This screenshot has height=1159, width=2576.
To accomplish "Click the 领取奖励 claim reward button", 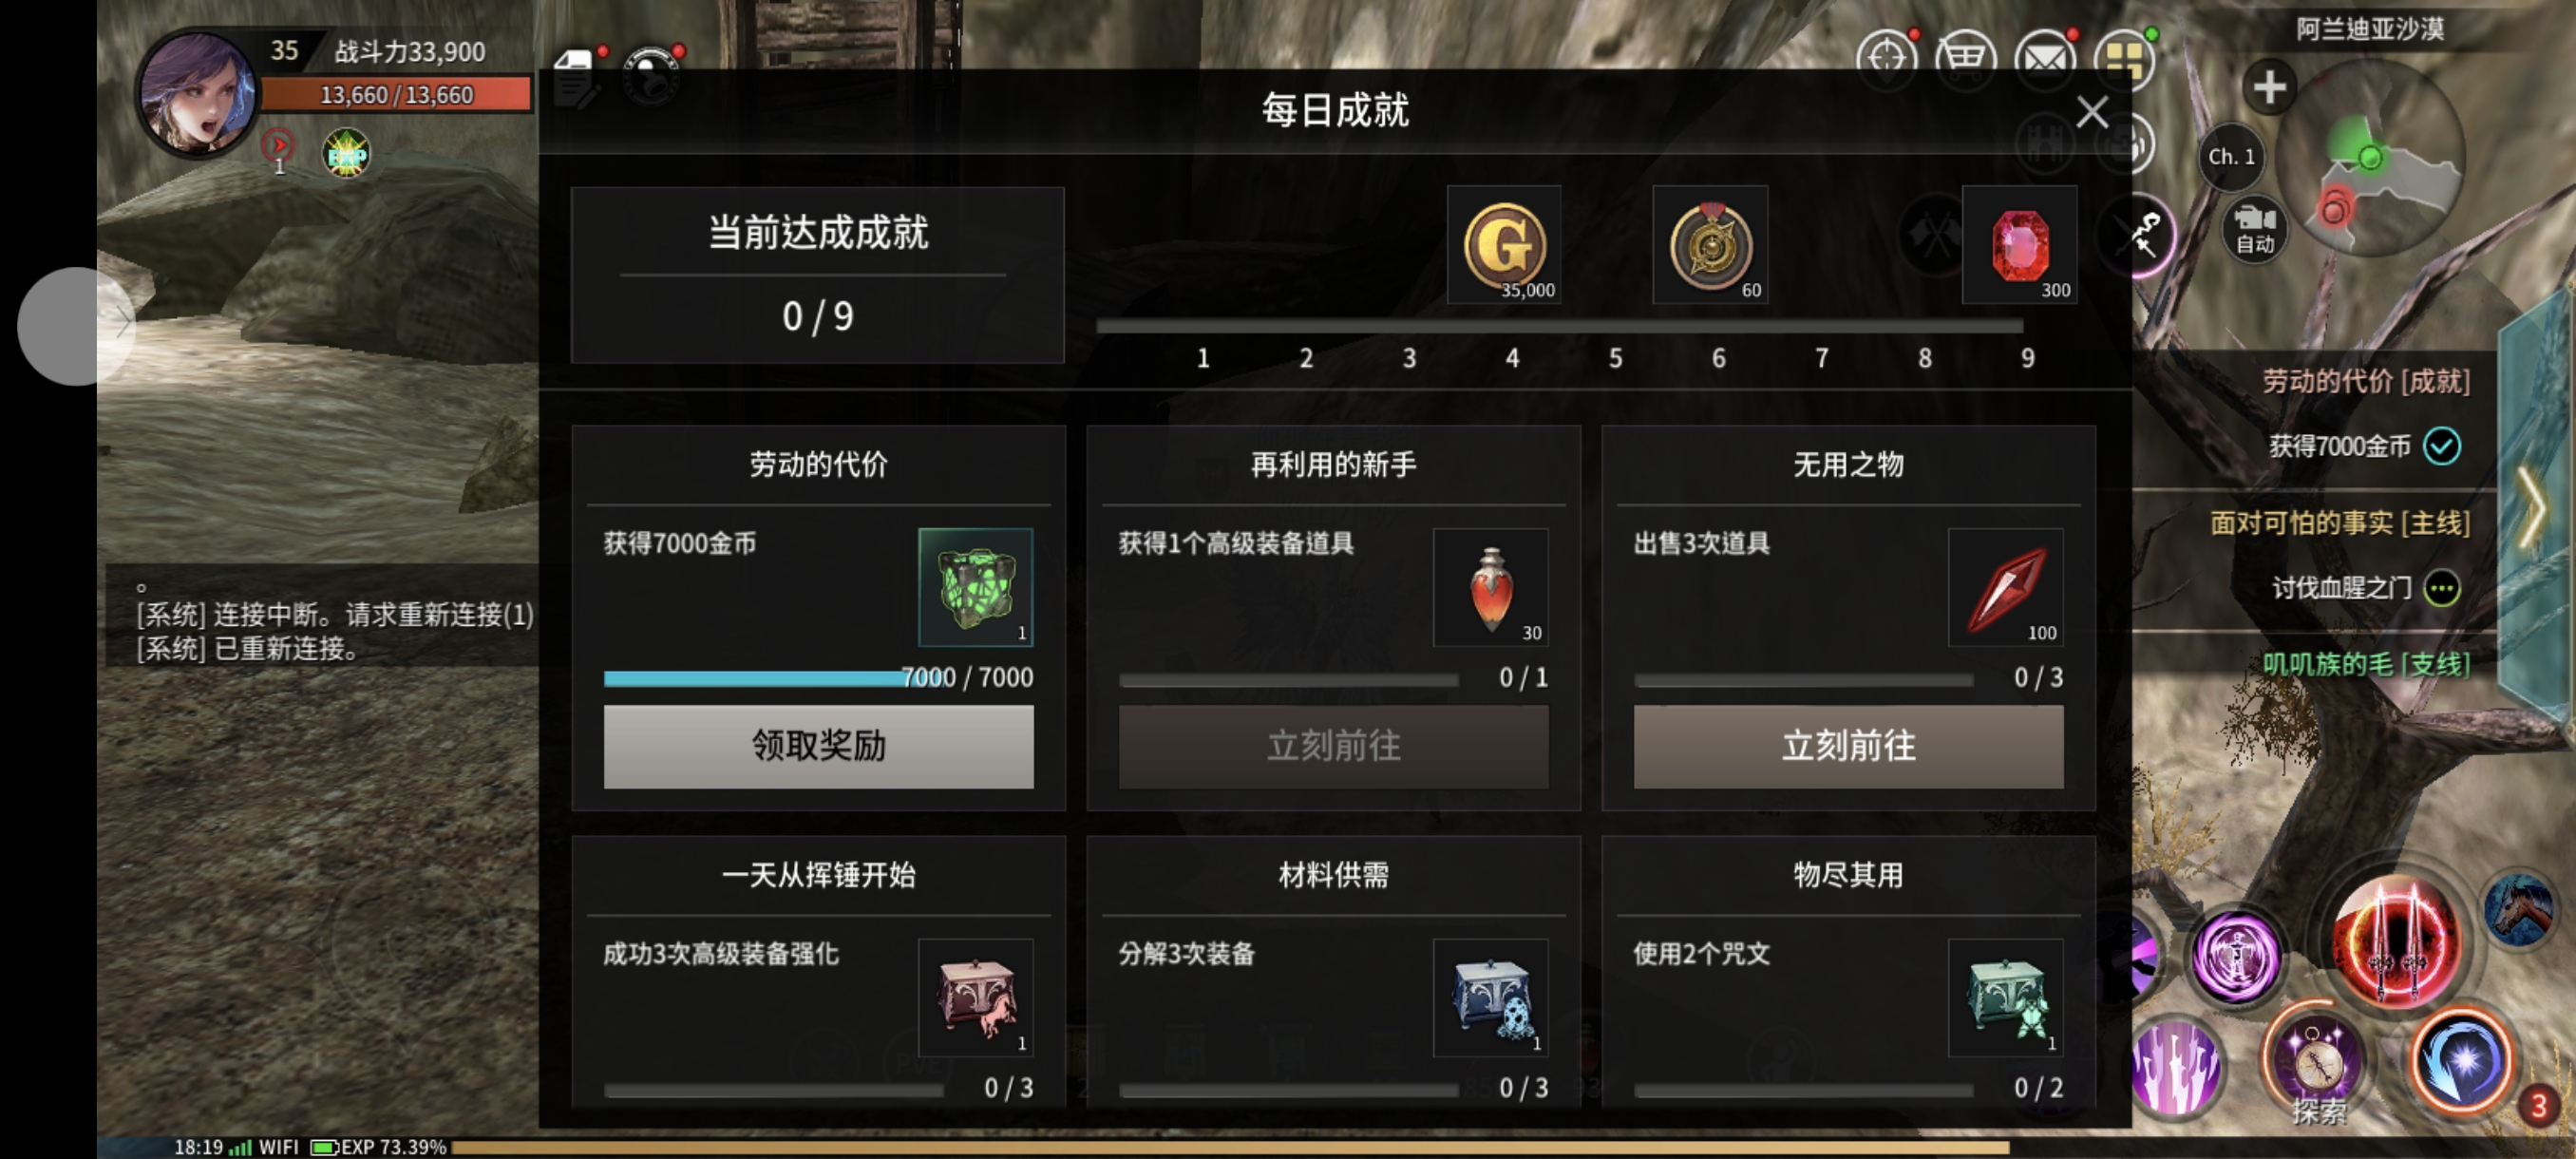I will click(818, 746).
